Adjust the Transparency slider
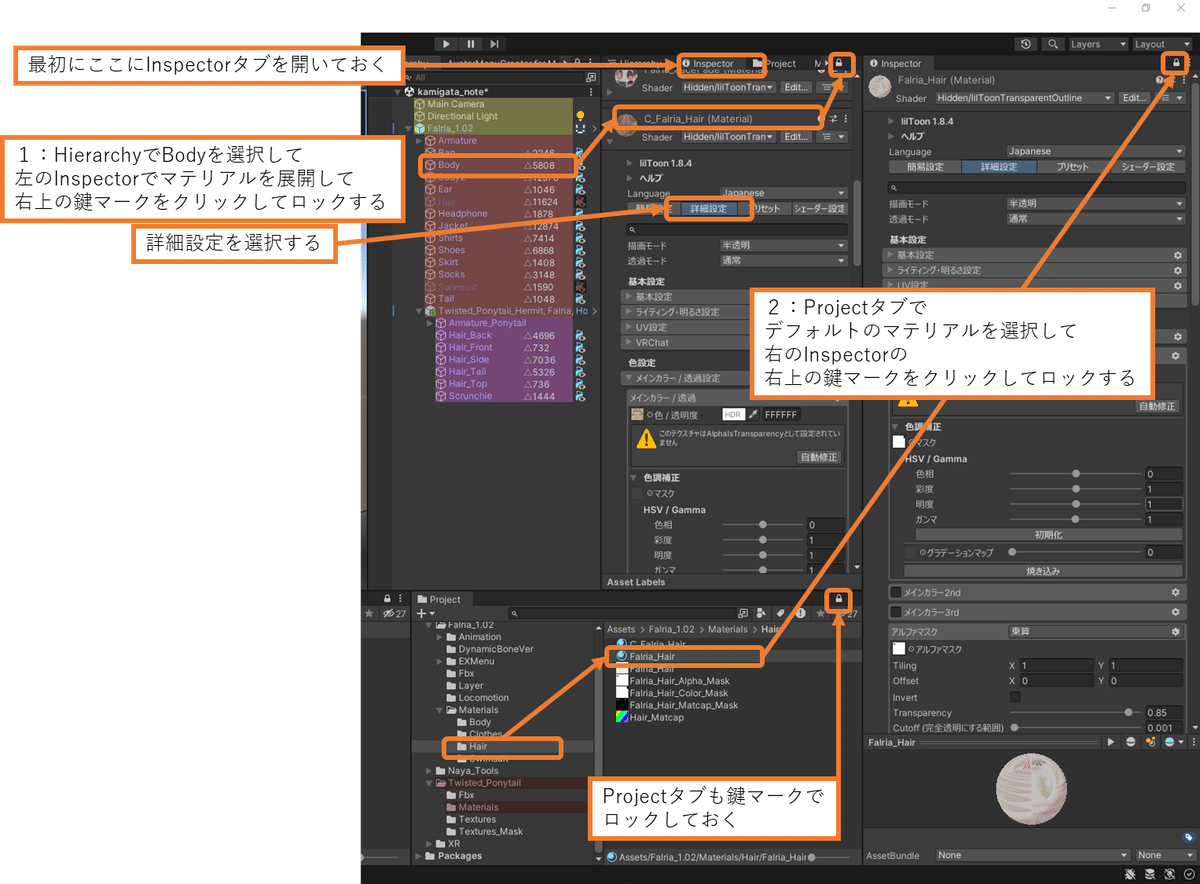 pos(1075,713)
